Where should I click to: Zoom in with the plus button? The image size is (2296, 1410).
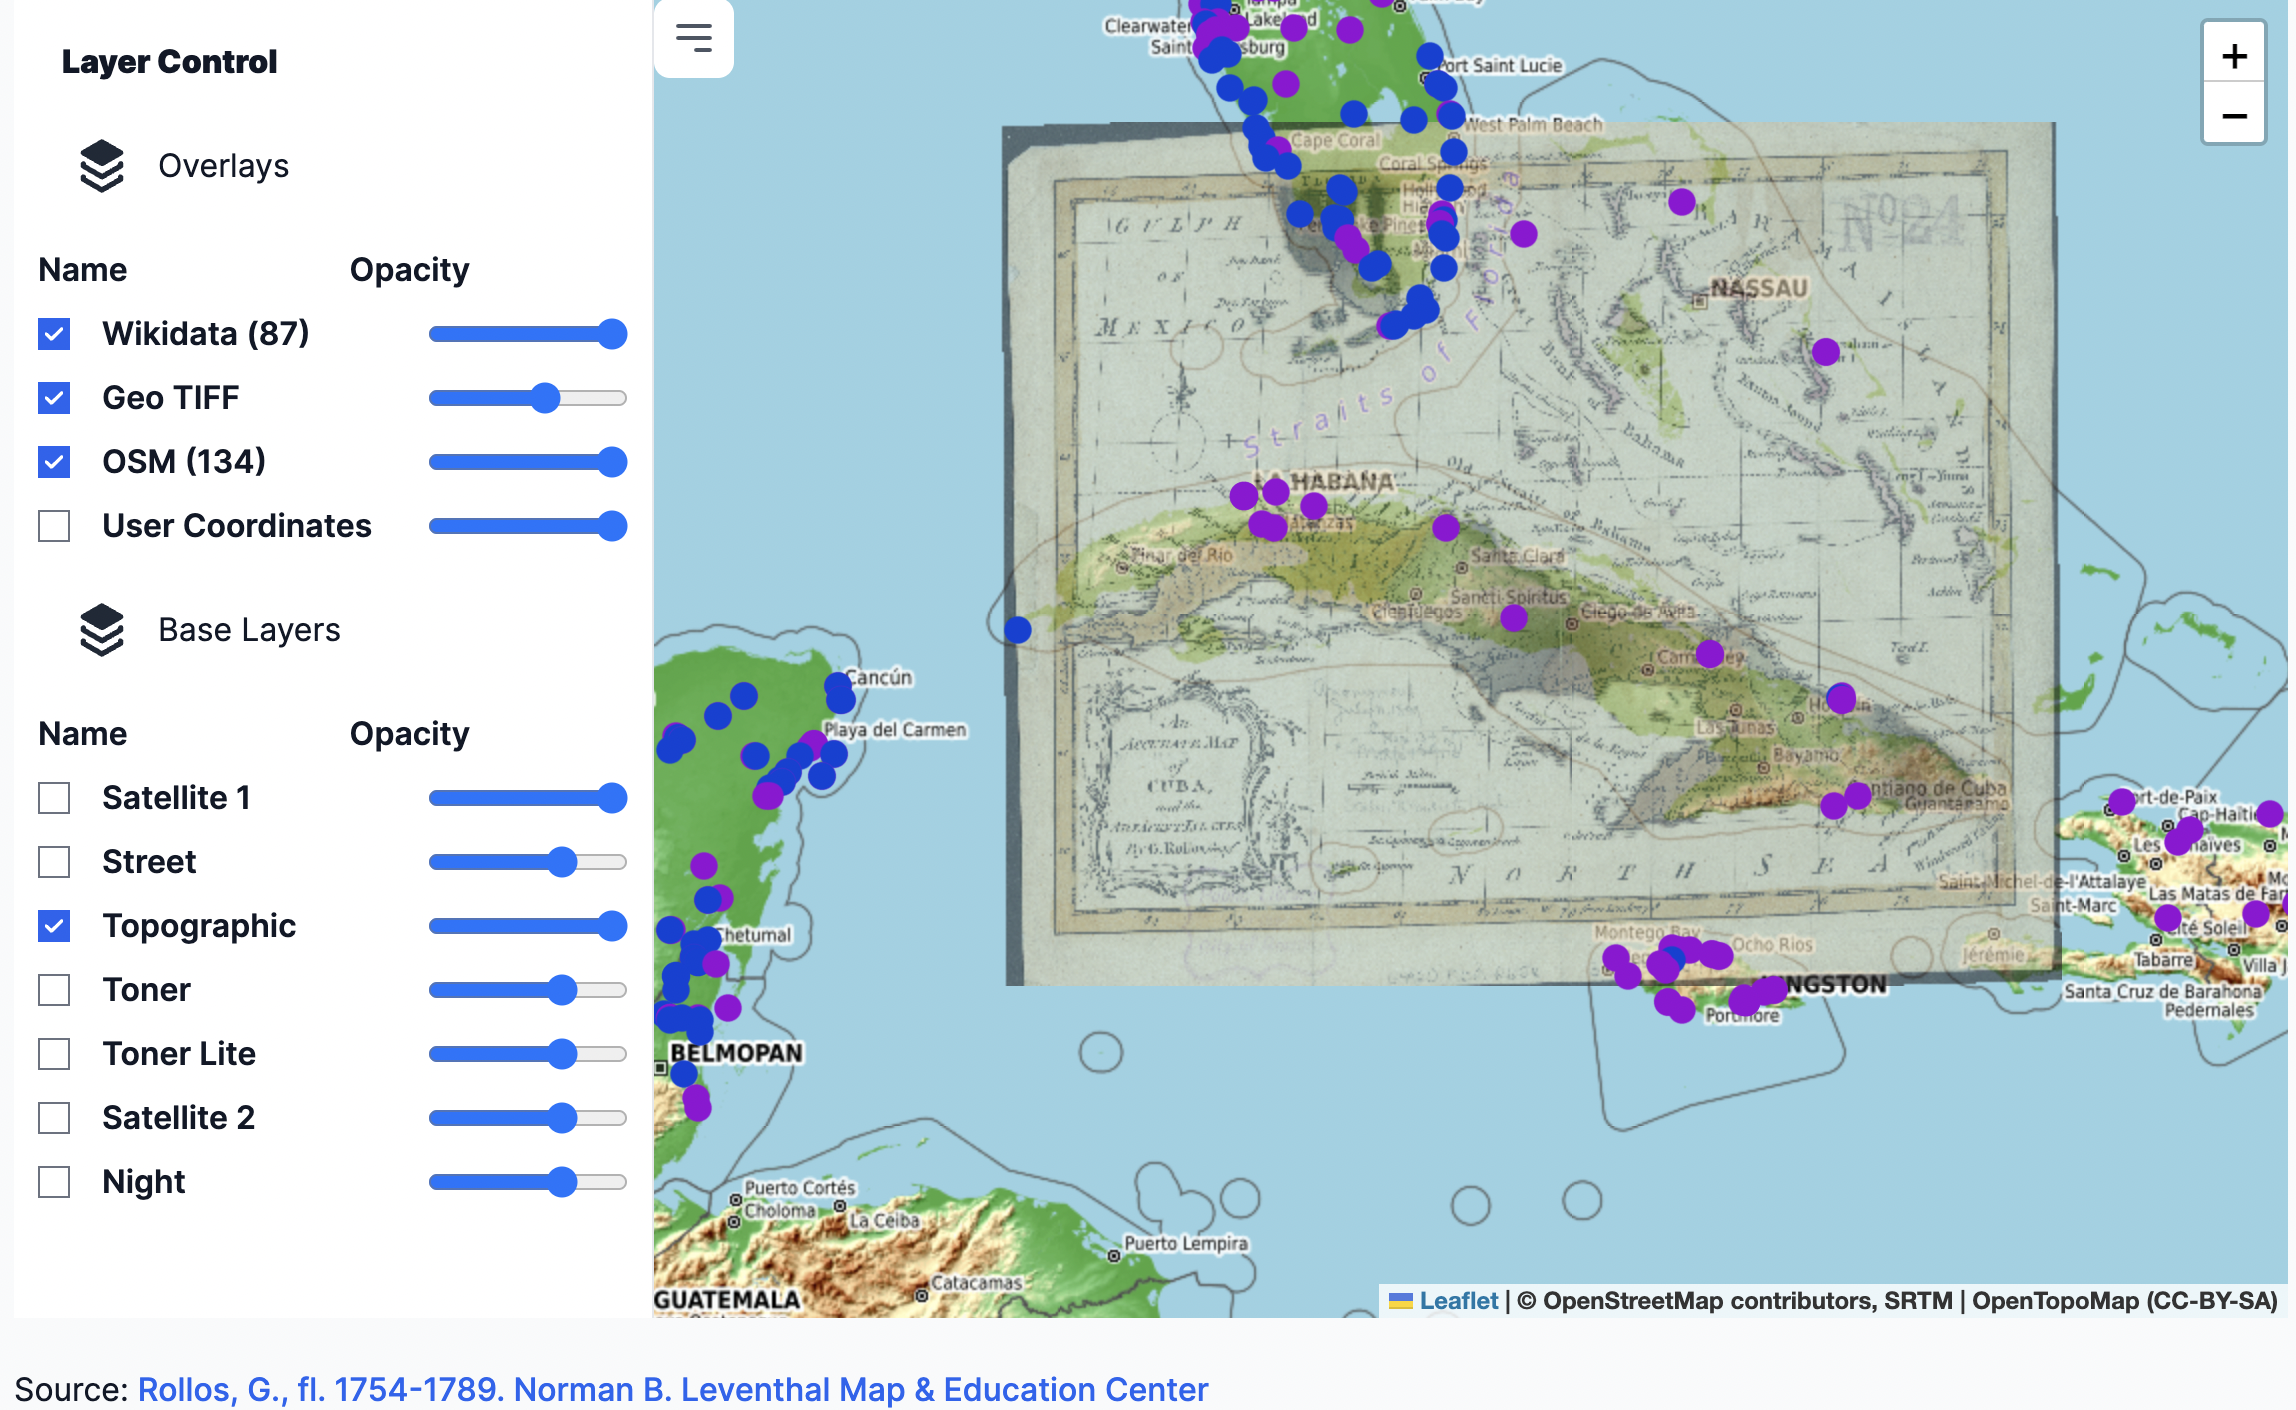[2234, 56]
